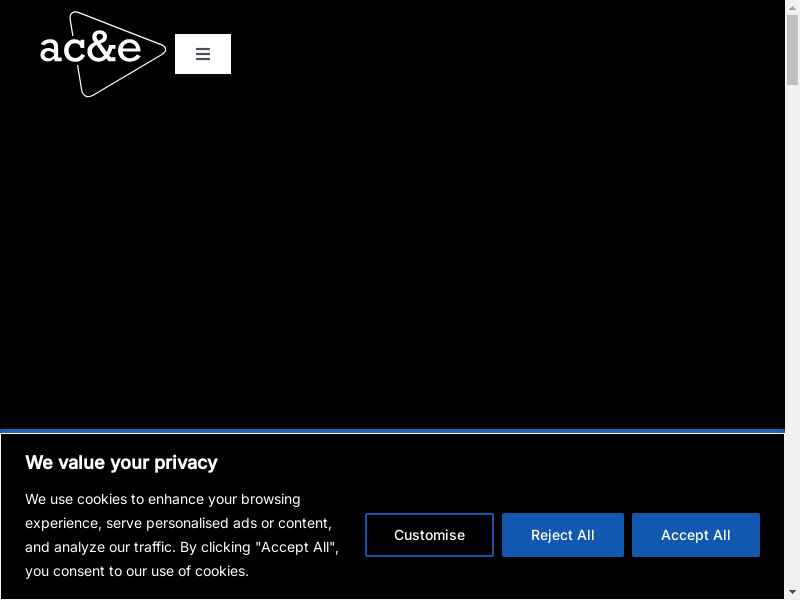Open Customise cookie preferences
Image resolution: width=800 pixels, height=600 pixels.
(x=429, y=535)
